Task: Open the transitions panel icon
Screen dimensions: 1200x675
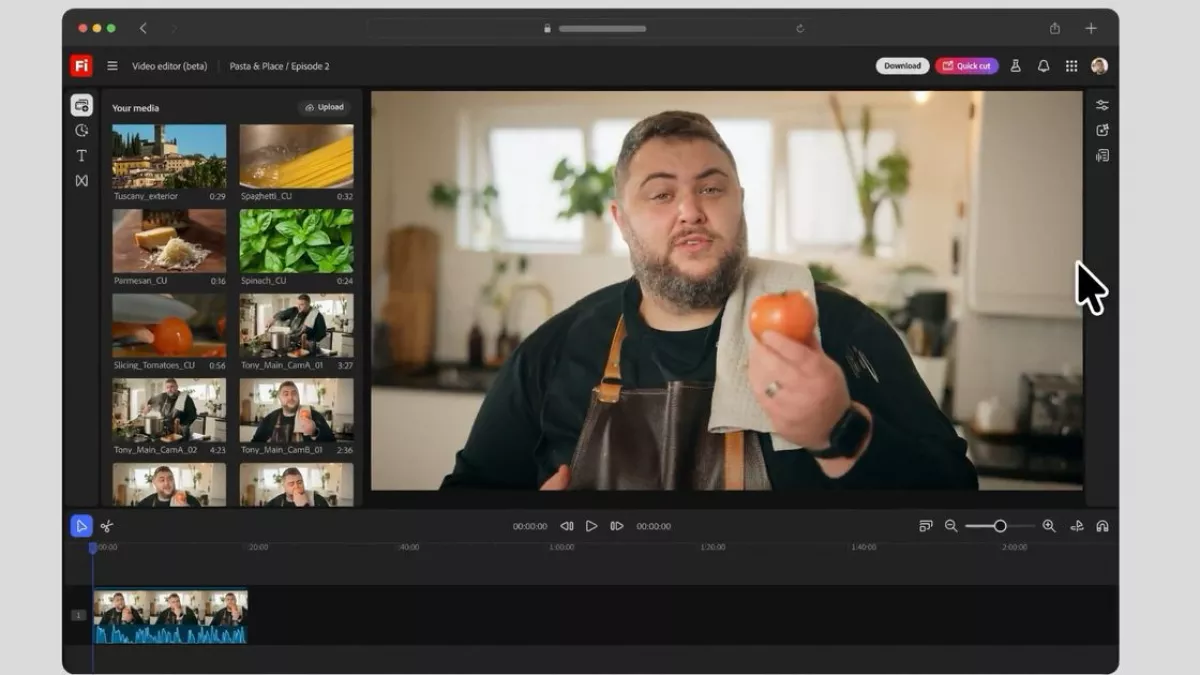Action: (81, 181)
